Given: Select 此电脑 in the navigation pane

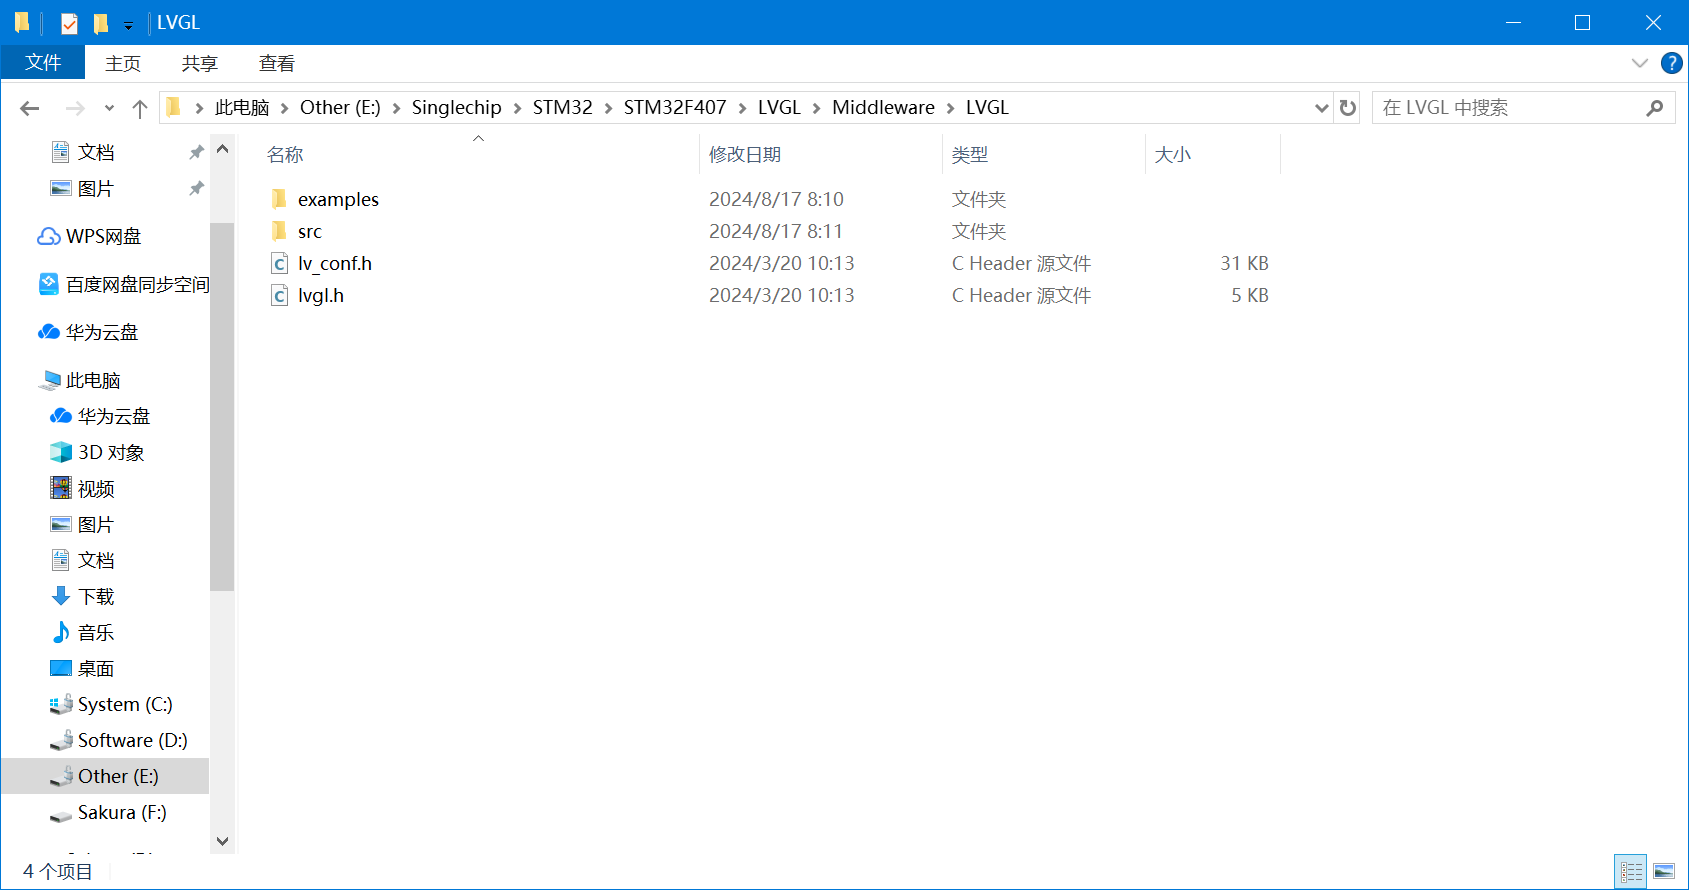Looking at the screenshot, I should pyautogui.click(x=93, y=380).
